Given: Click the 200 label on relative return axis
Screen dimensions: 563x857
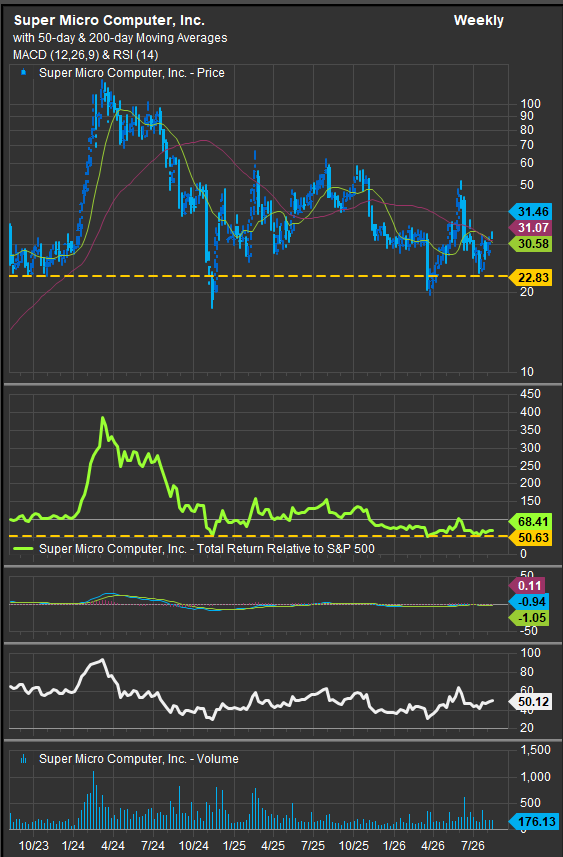Looking at the screenshot, I should 530,483.
